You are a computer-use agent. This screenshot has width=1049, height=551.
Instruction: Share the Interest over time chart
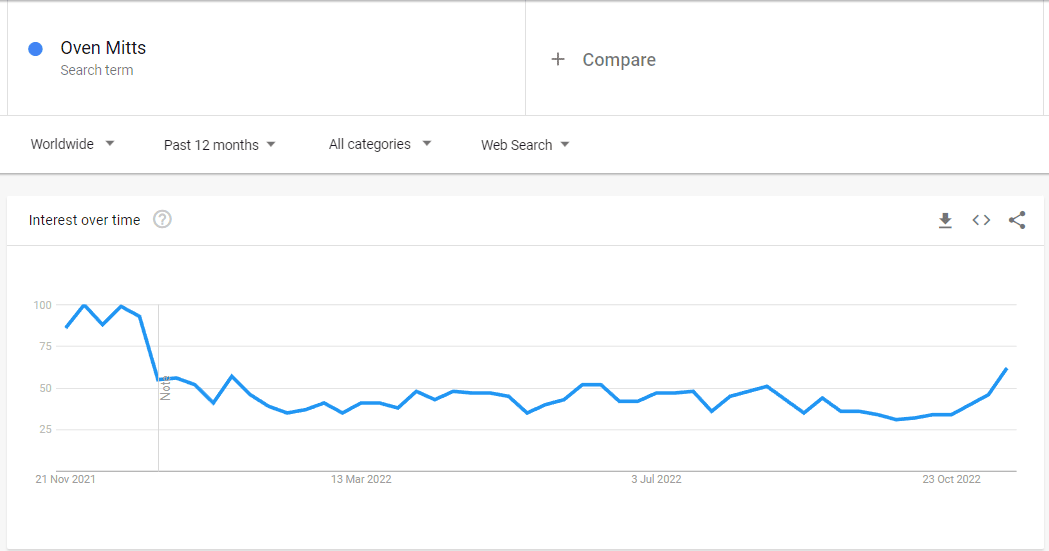[1017, 220]
